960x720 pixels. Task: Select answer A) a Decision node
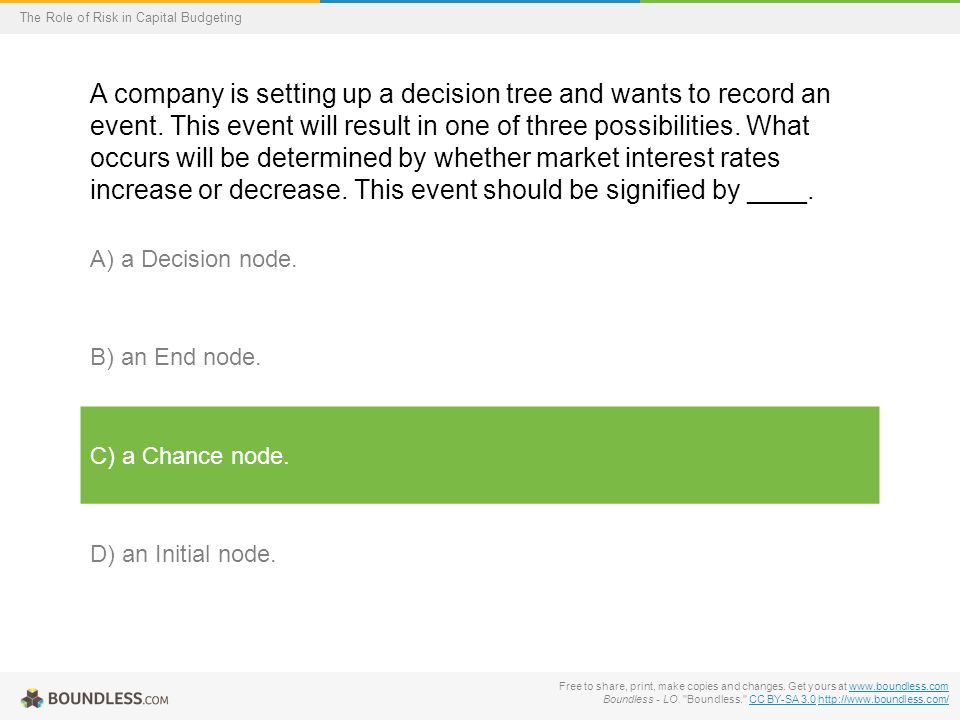coord(193,259)
